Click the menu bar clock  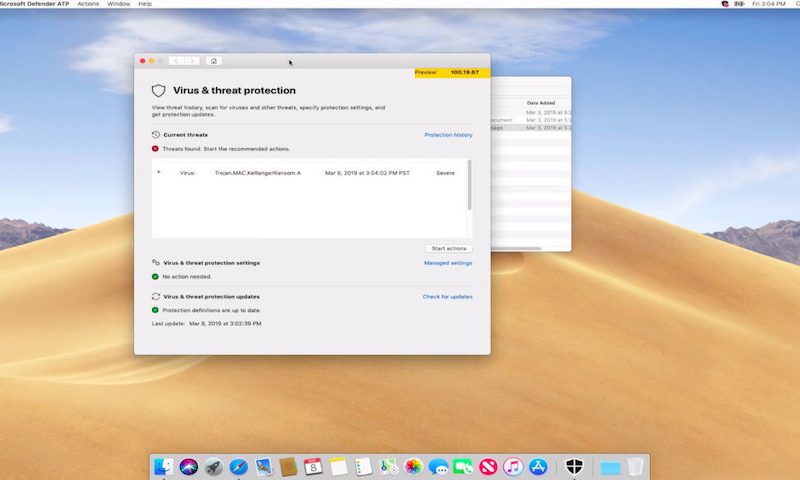coord(768,4)
